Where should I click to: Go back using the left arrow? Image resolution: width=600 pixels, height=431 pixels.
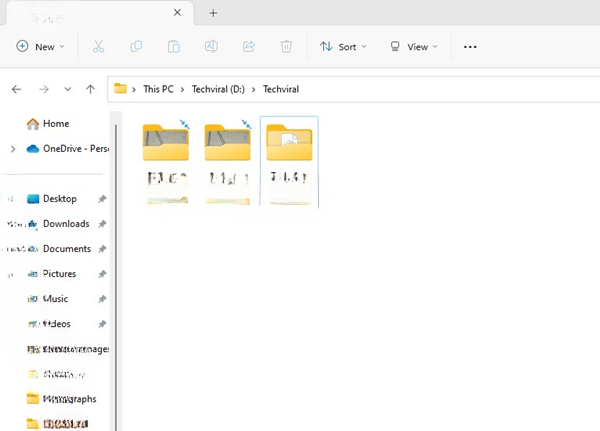(16, 89)
